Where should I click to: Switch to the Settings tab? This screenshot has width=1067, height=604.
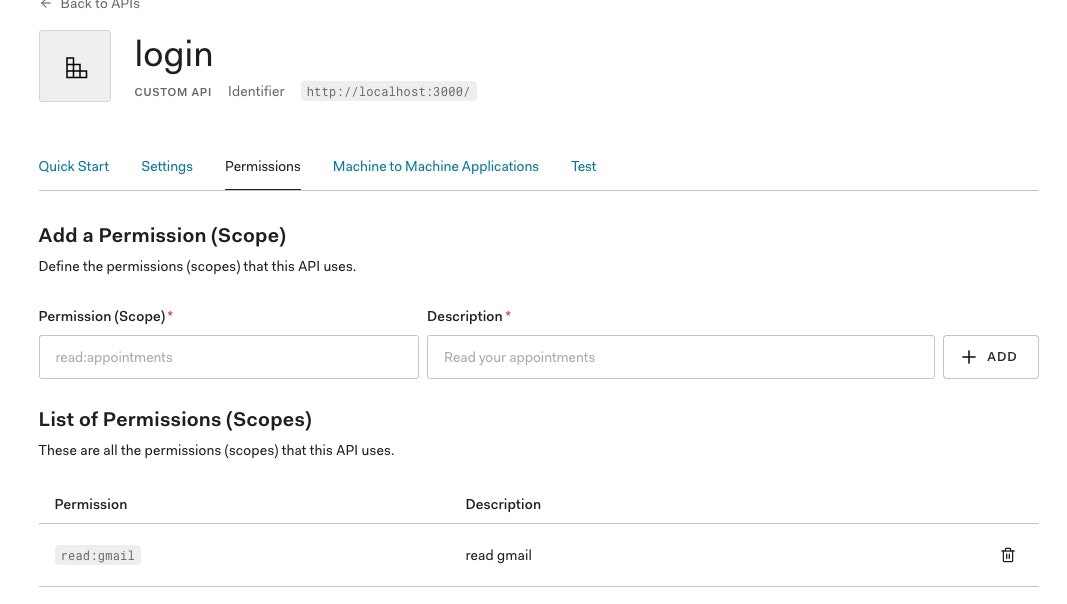(x=167, y=167)
